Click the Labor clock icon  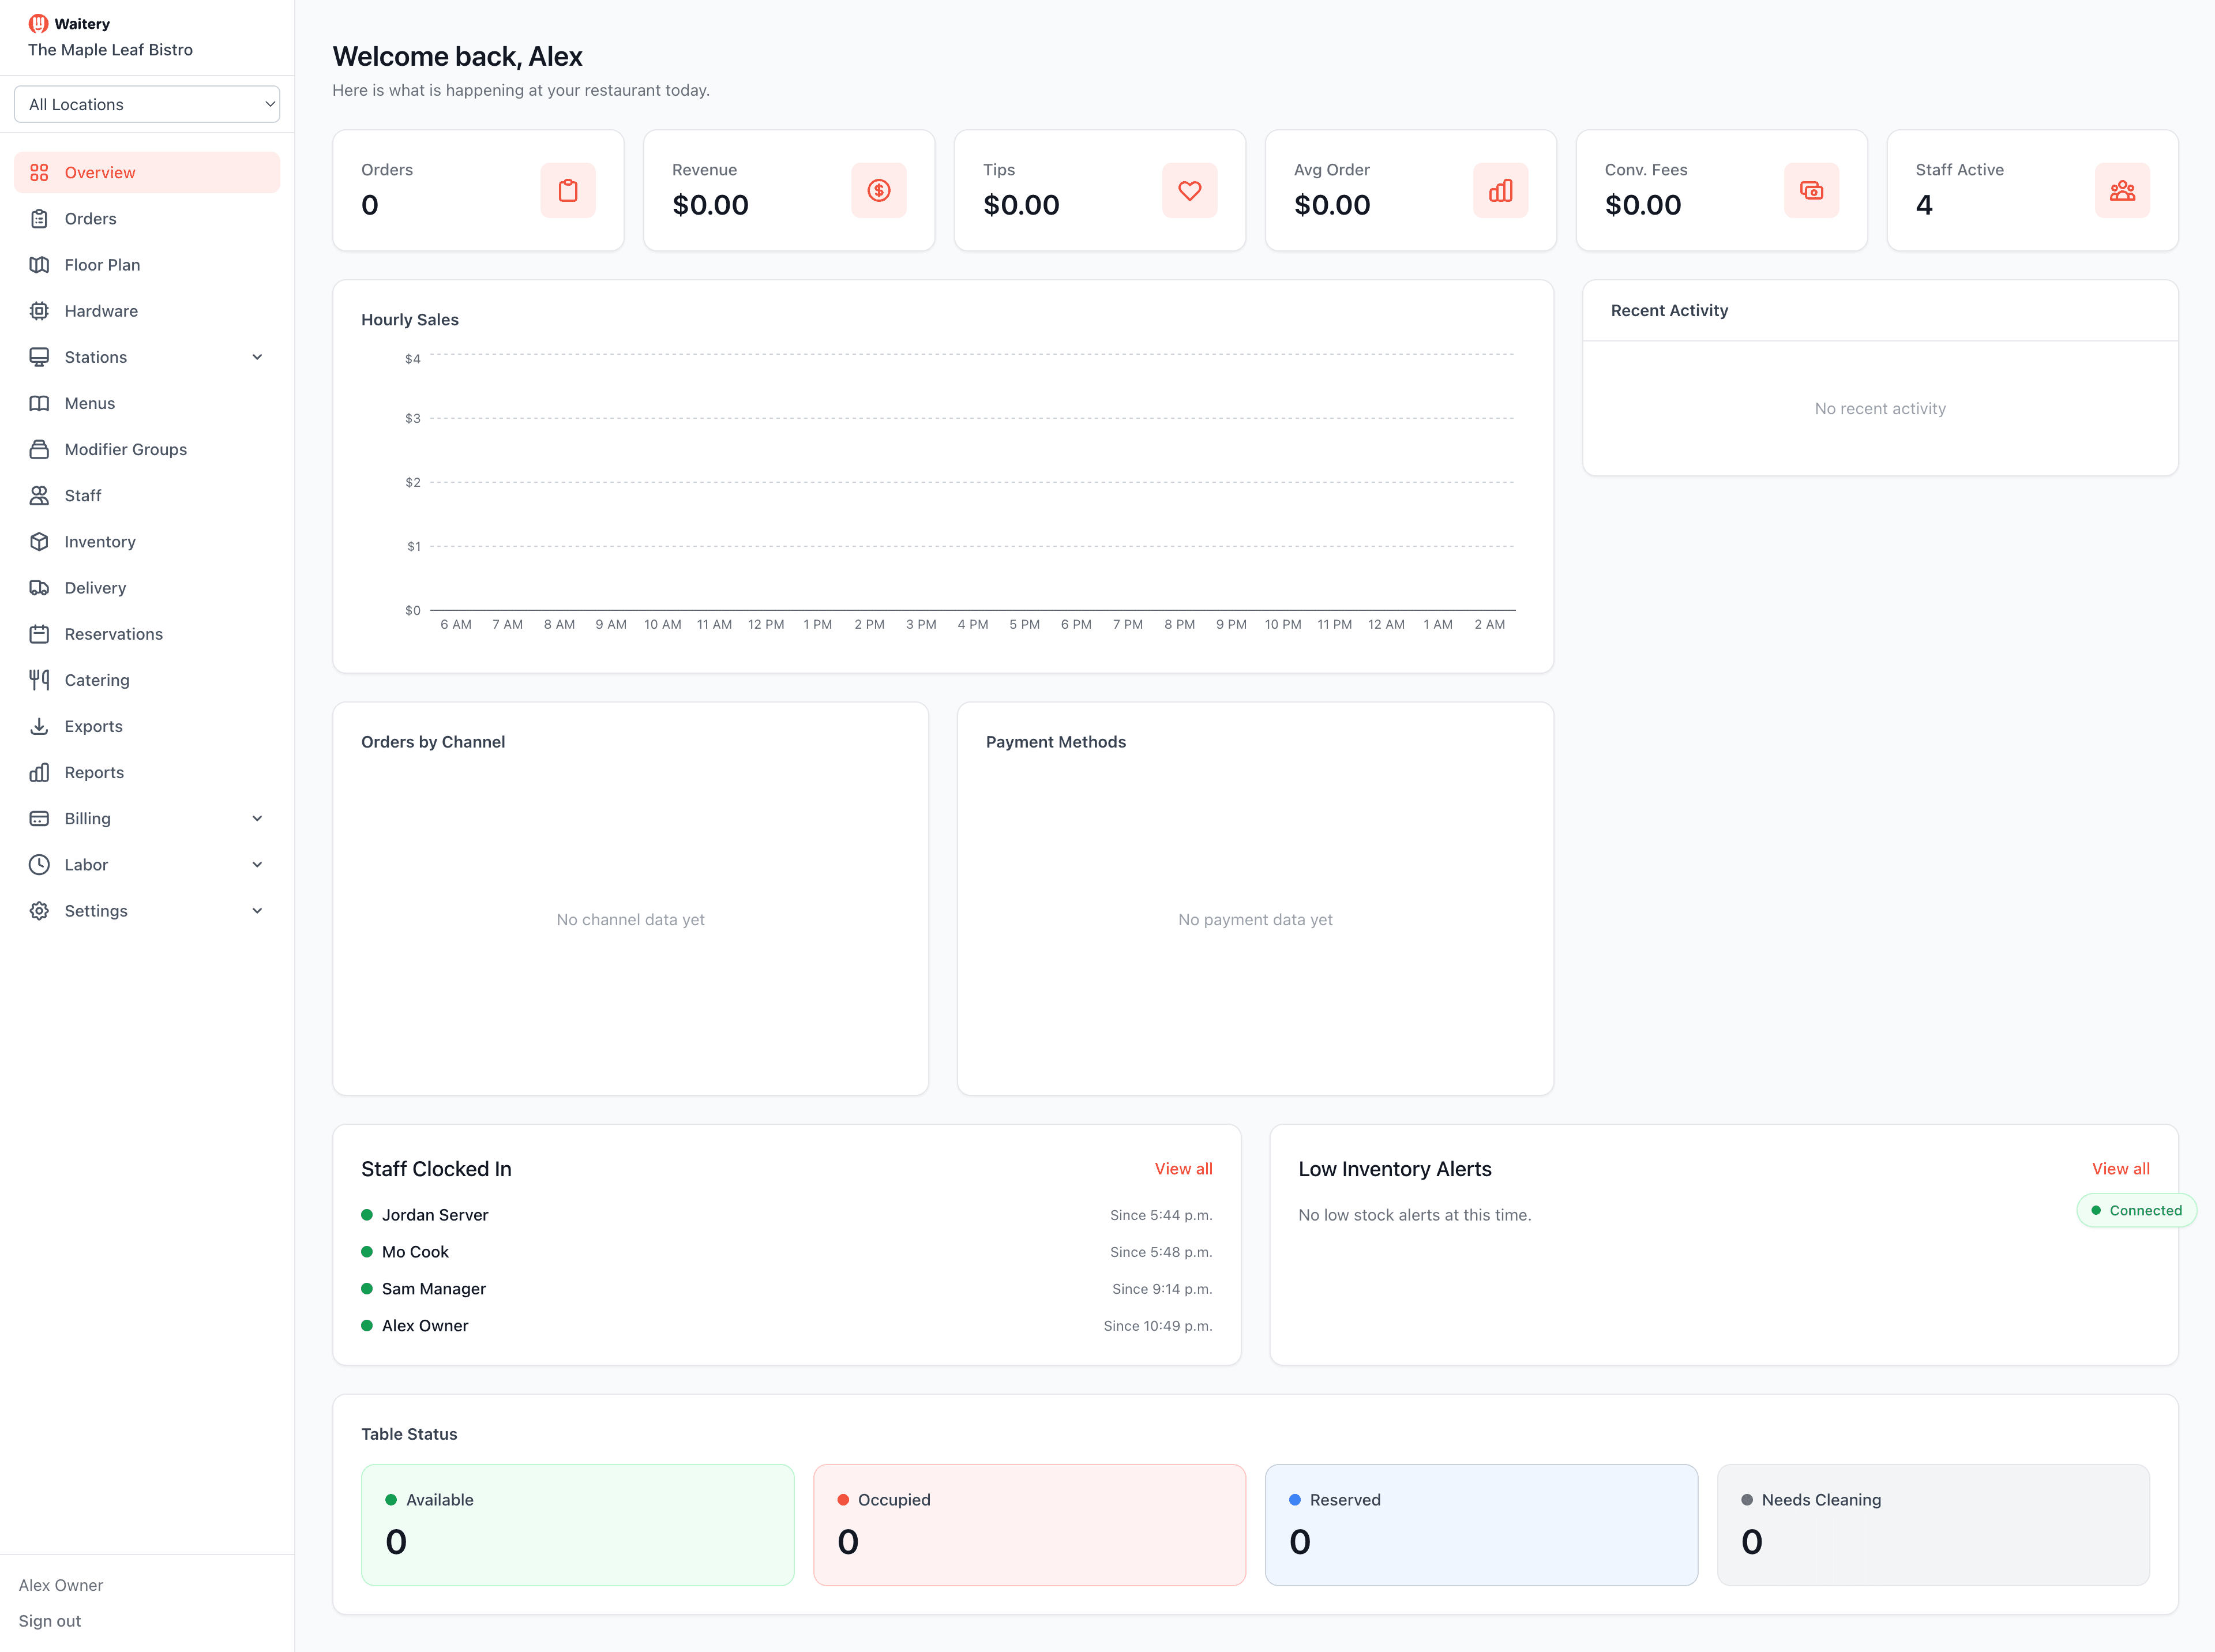tap(39, 864)
